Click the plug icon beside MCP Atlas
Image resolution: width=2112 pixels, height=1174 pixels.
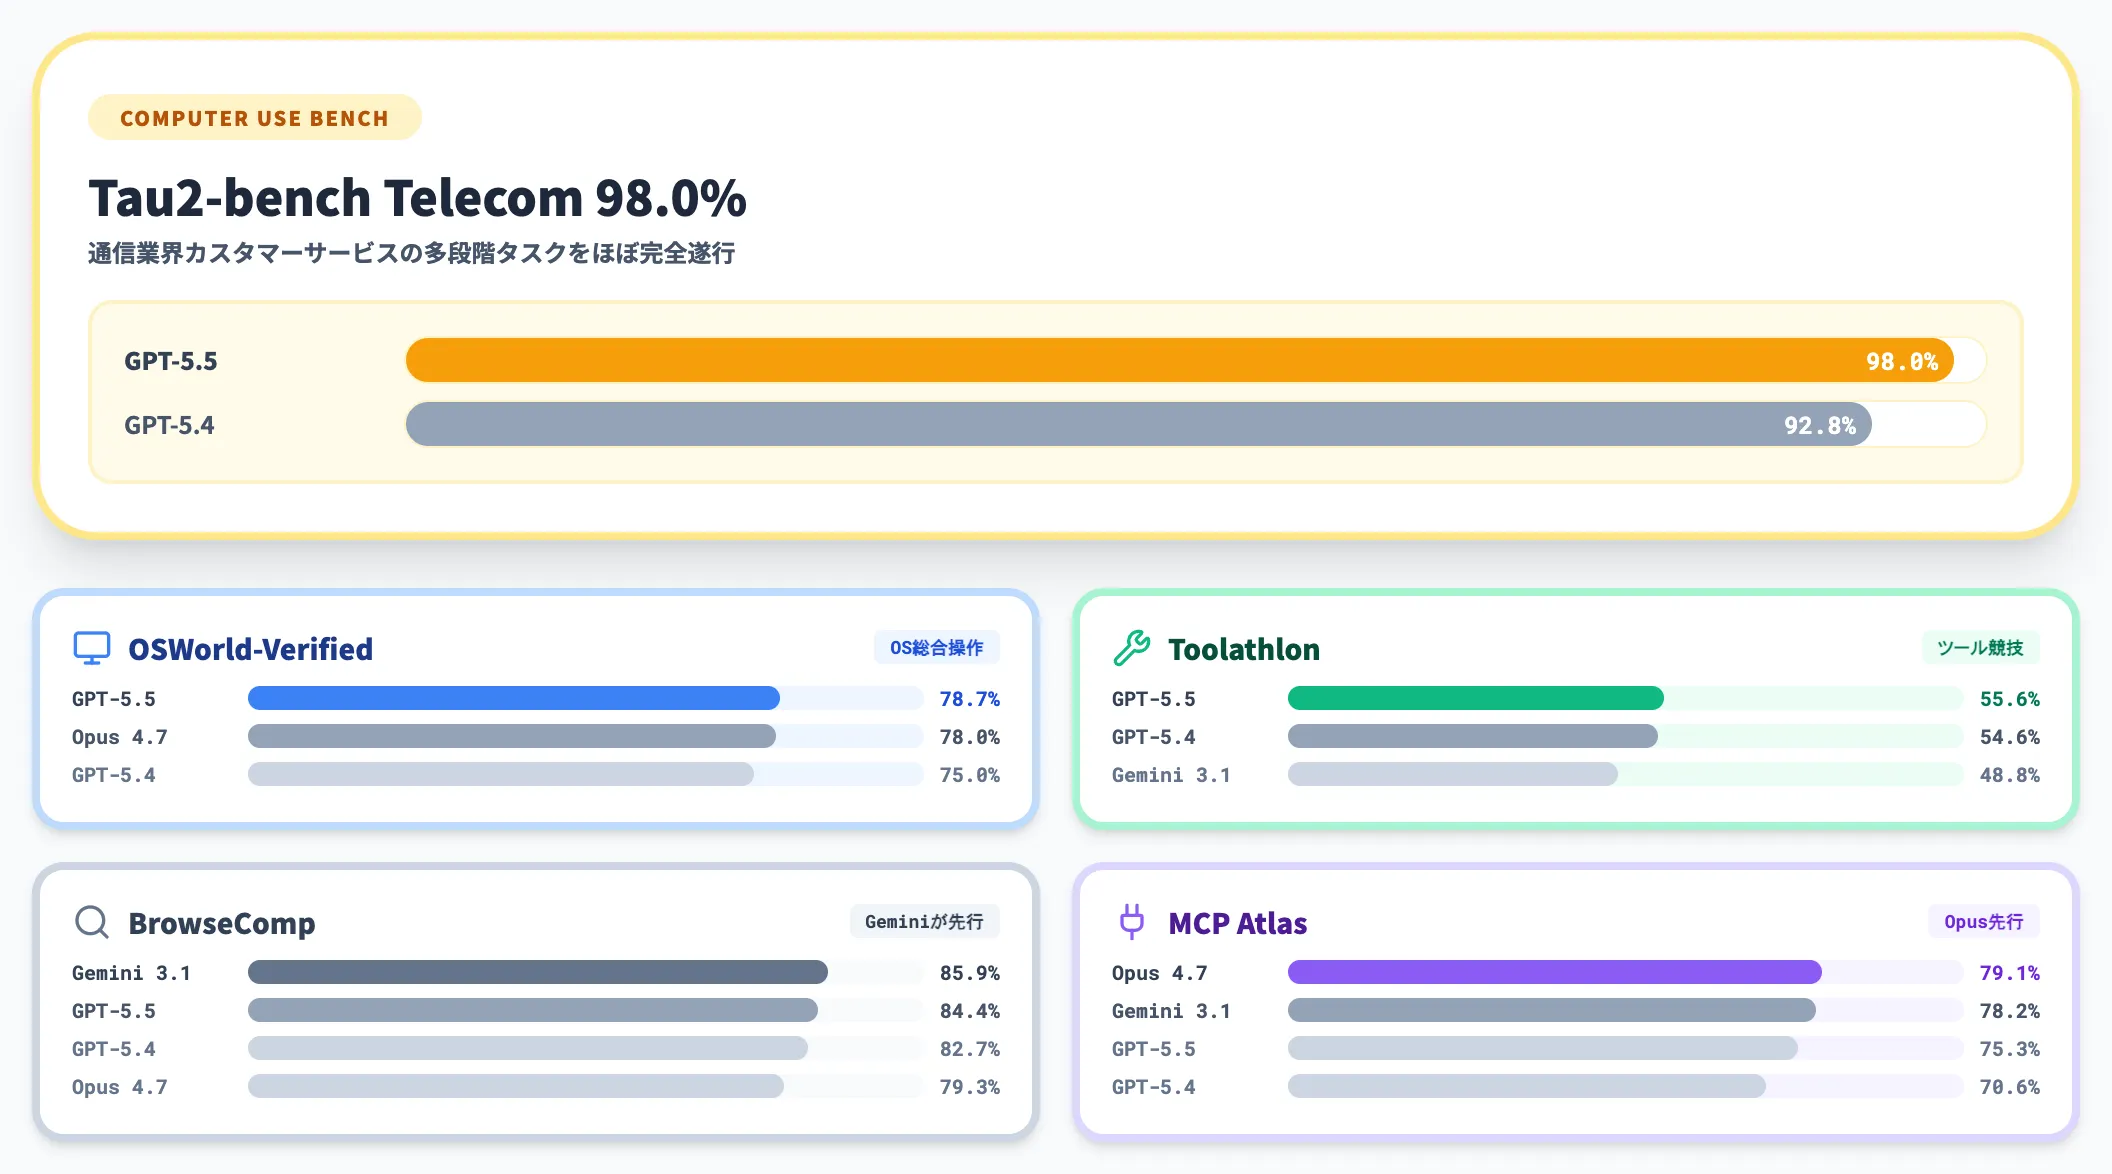(x=1131, y=921)
